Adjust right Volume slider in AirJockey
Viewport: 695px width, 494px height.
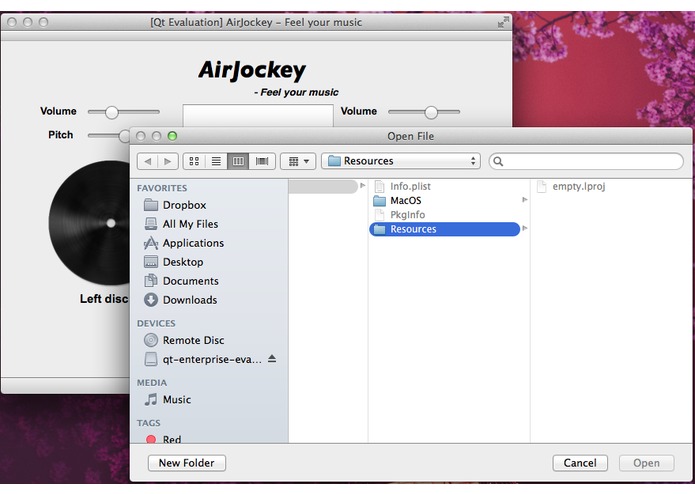pyautogui.click(x=431, y=112)
